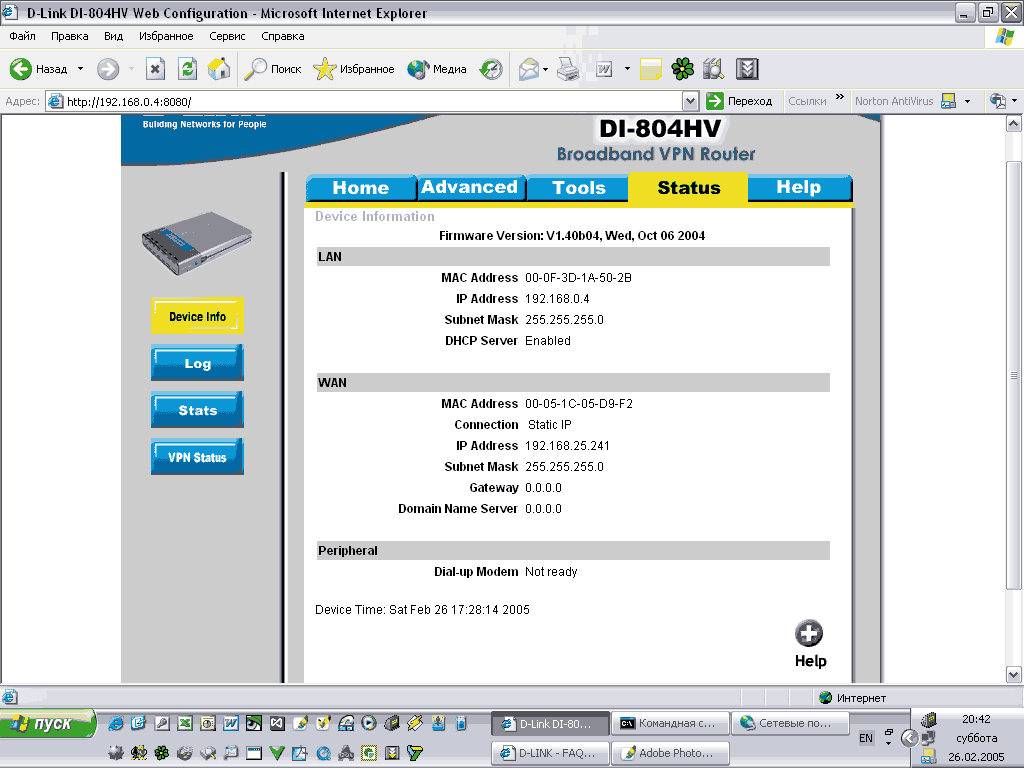Screen dimensions: 1024x768
Task: Switch to the Tools tab
Action: click(x=579, y=188)
